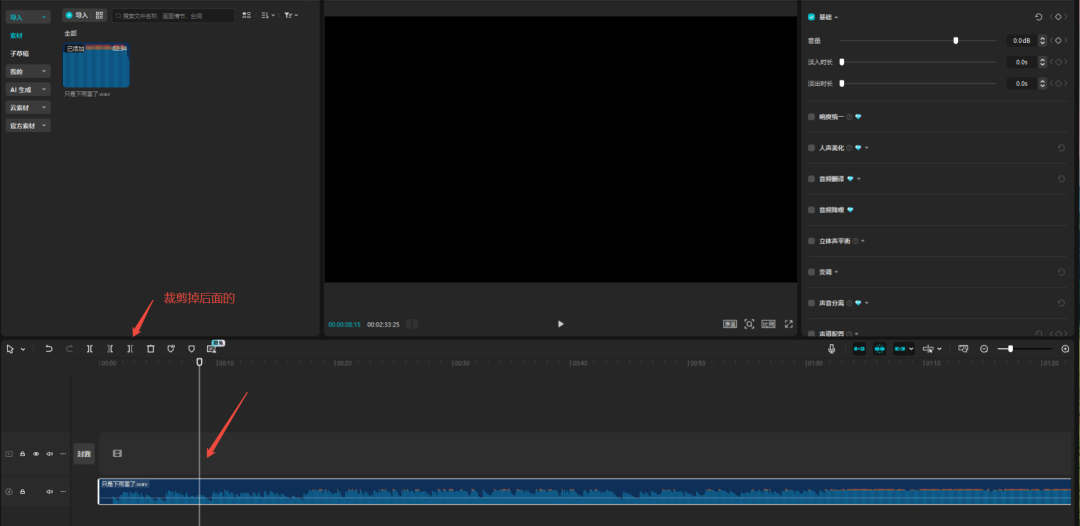1080x526 pixels.
Task: Uncheck the 基础 basic settings checkbox
Action: pyautogui.click(x=811, y=17)
